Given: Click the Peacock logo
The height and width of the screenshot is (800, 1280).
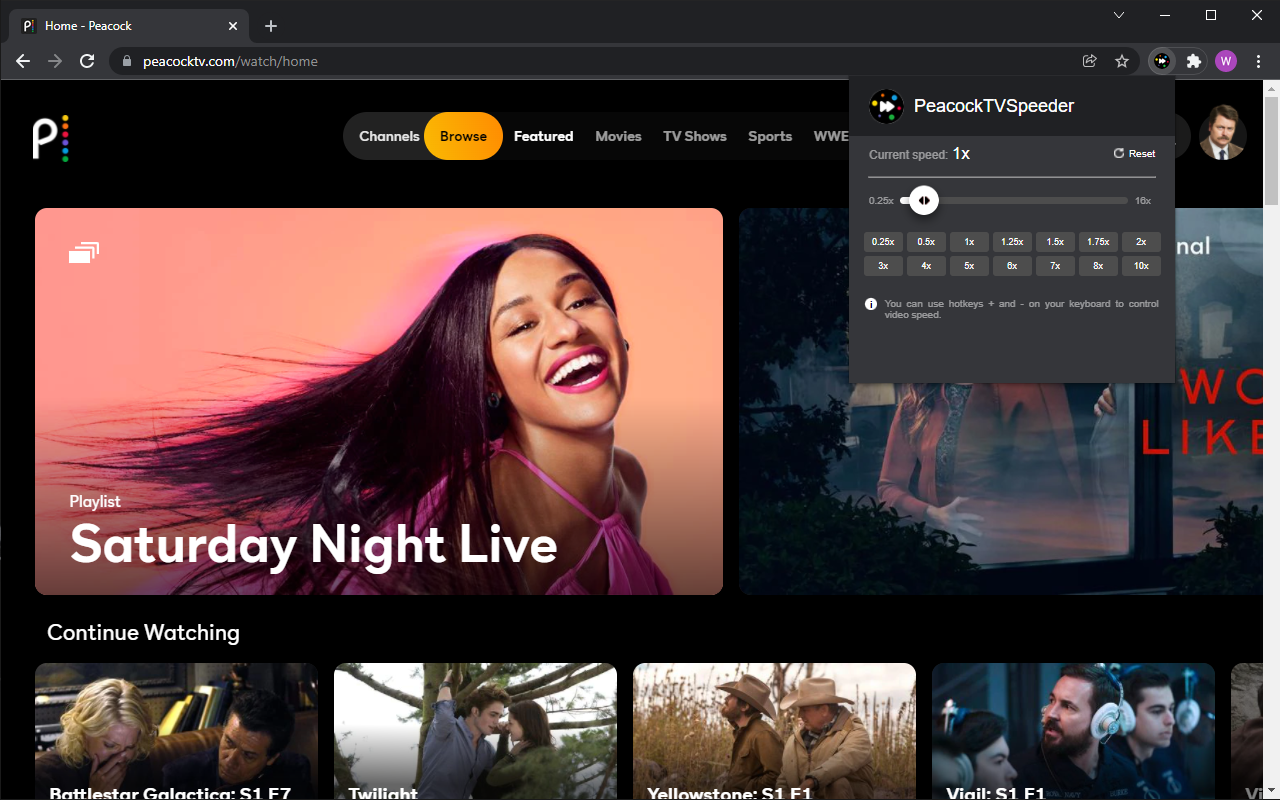Looking at the screenshot, I should point(51,136).
